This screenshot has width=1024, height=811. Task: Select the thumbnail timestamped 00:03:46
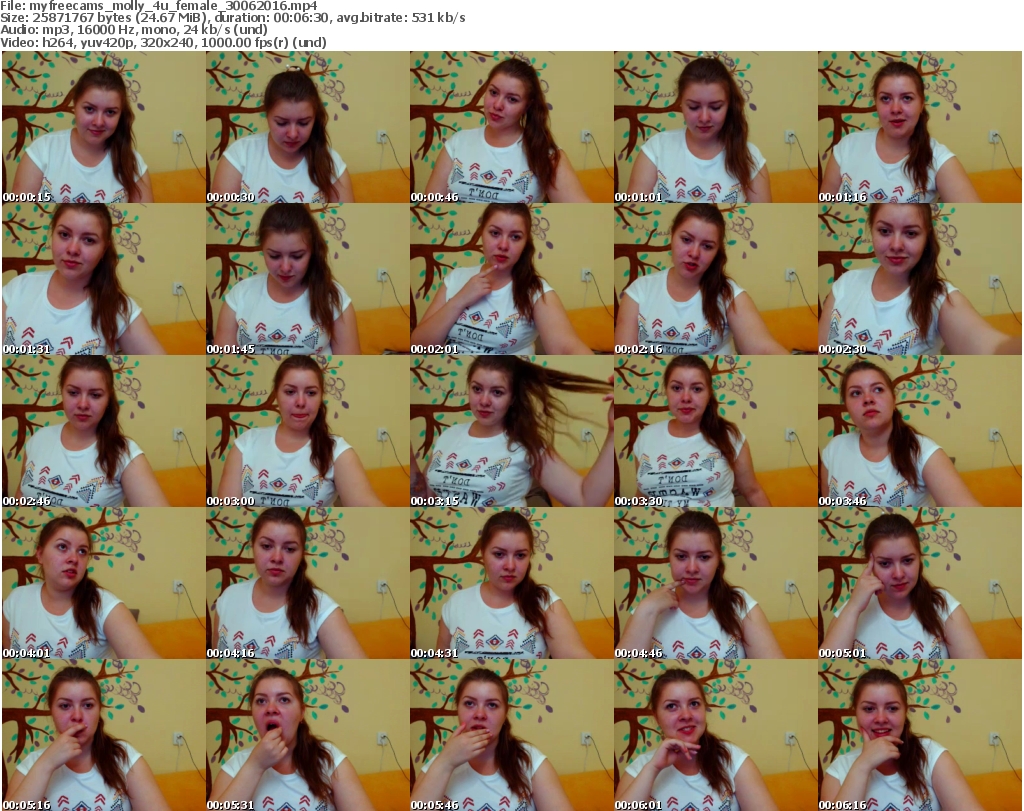(920, 432)
